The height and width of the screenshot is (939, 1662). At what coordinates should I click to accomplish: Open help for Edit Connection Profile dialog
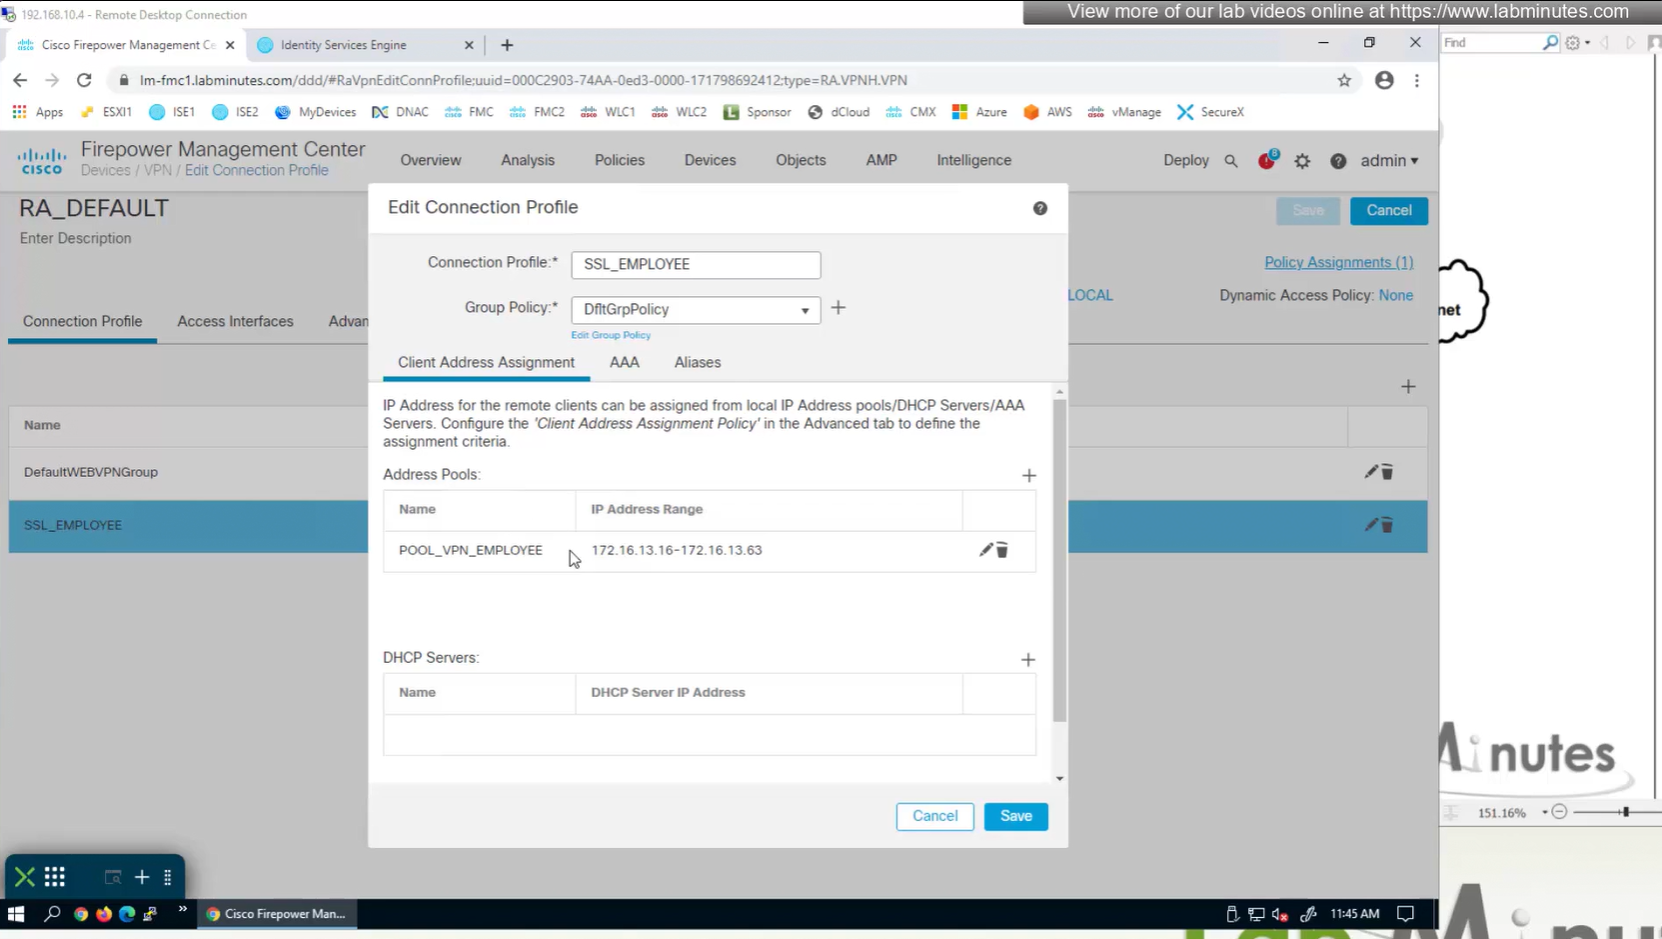(x=1040, y=208)
